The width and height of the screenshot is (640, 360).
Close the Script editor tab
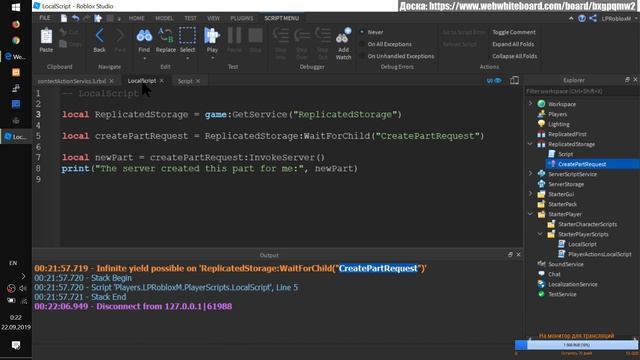pyautogui.click(x=198, y=81)
